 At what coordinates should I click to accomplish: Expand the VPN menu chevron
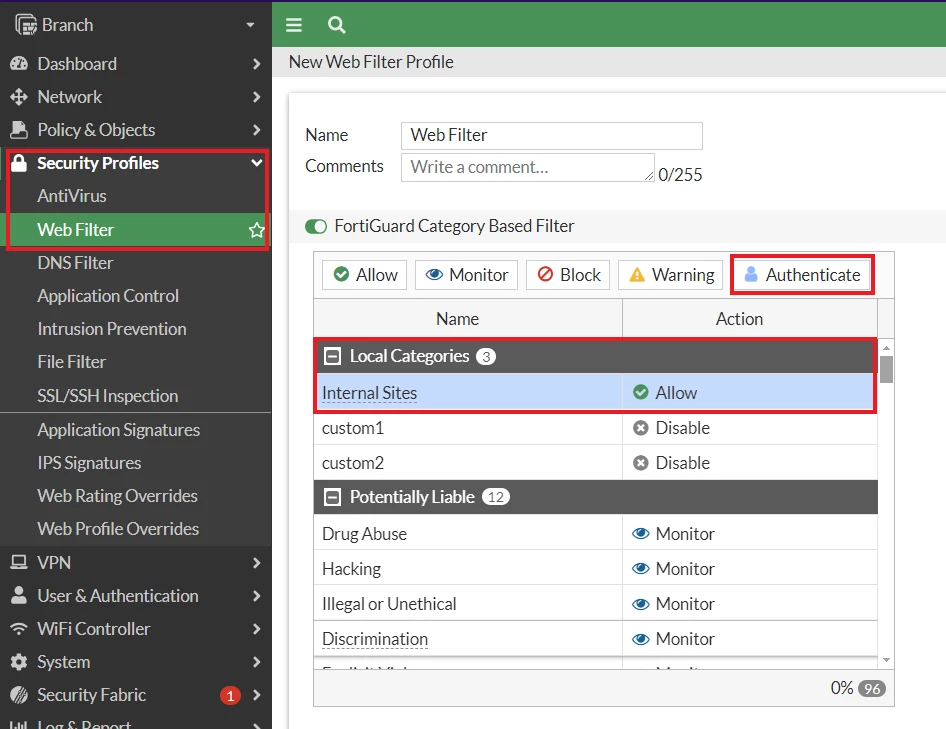[x=256, y=562]
